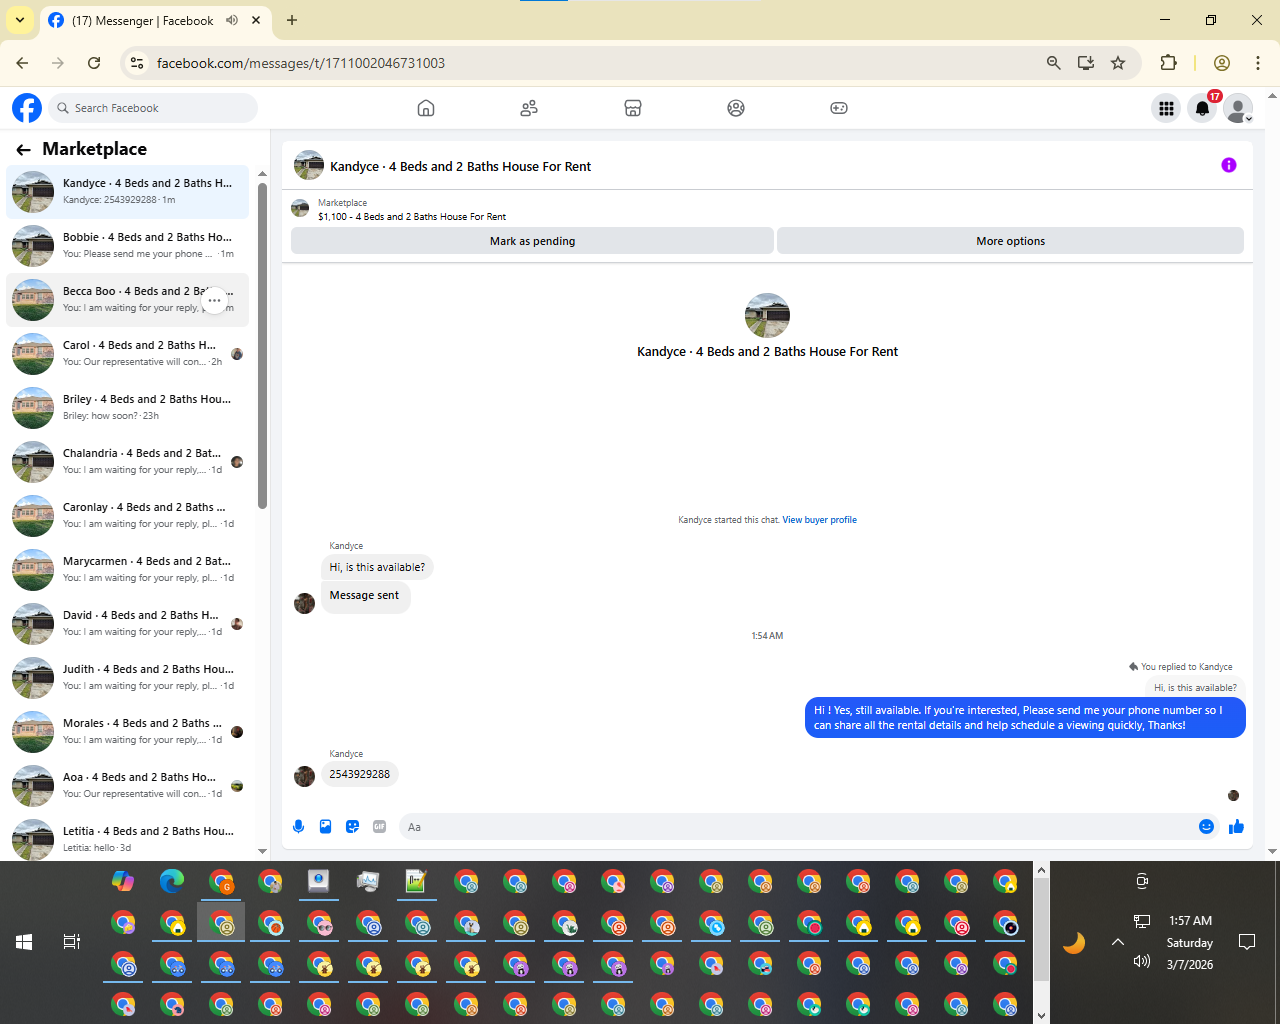The width and height of the screenshot is (1280, 1024).
Task: Open Morales conversation in list
Action: pos(127,732)
